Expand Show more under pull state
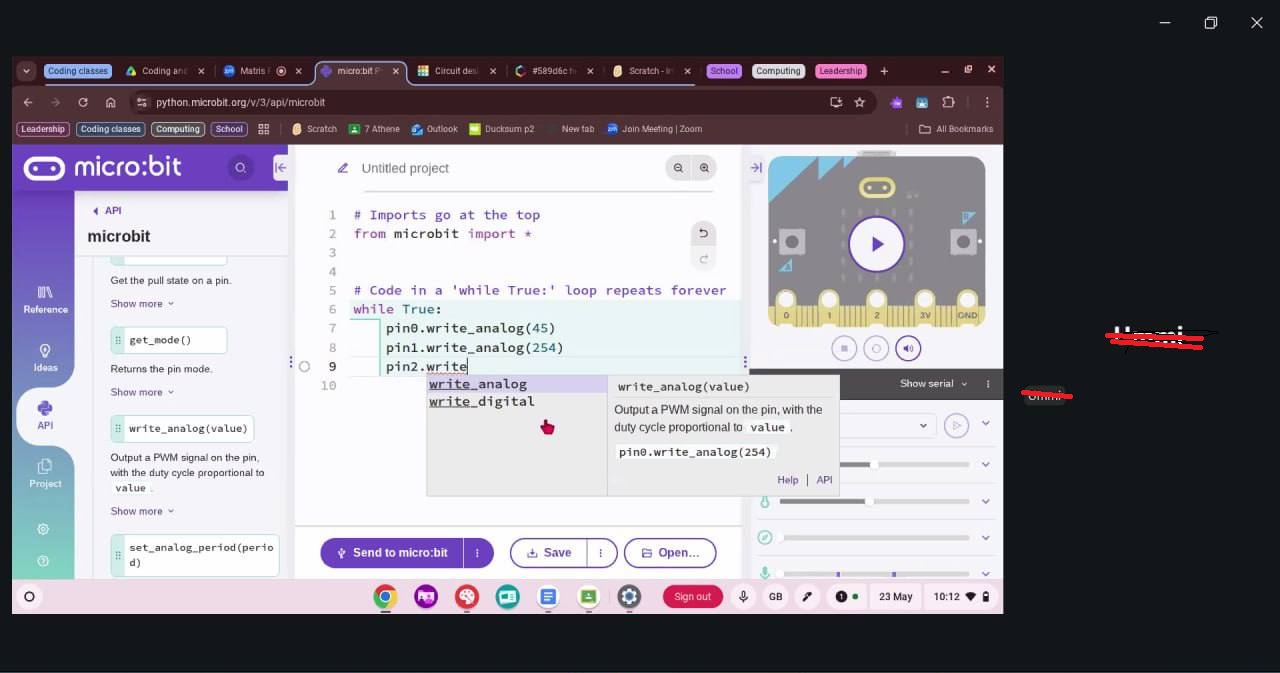Image resolution: width=1280 pixels, height=673 pixels. pos(142,304)
